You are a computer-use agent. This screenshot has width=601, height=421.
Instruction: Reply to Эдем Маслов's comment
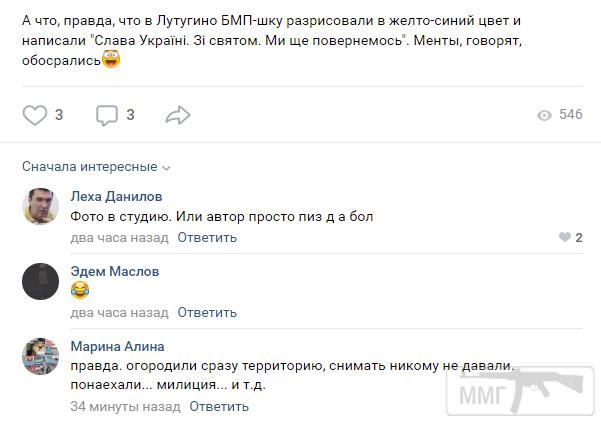click(x=207, y=313)
